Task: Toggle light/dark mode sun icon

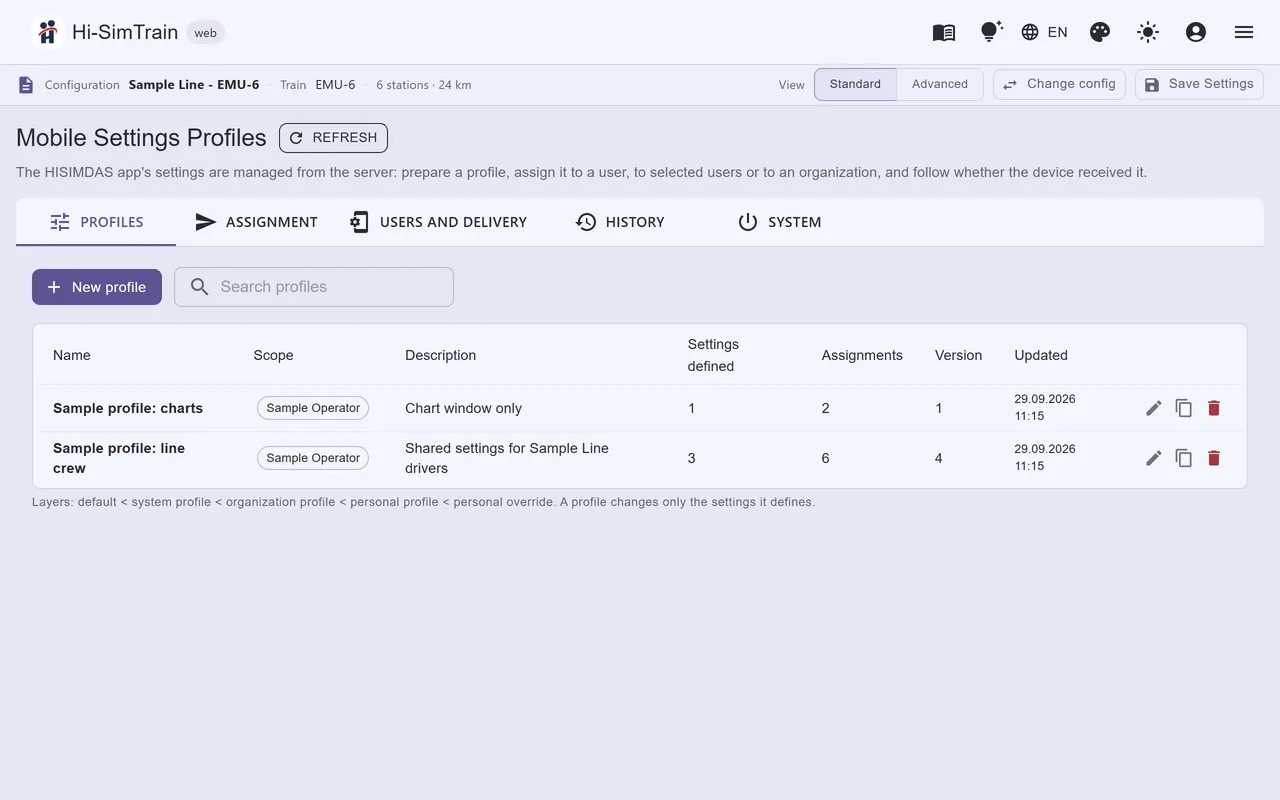Action: pyautogui.click(x=1148, y=32)
